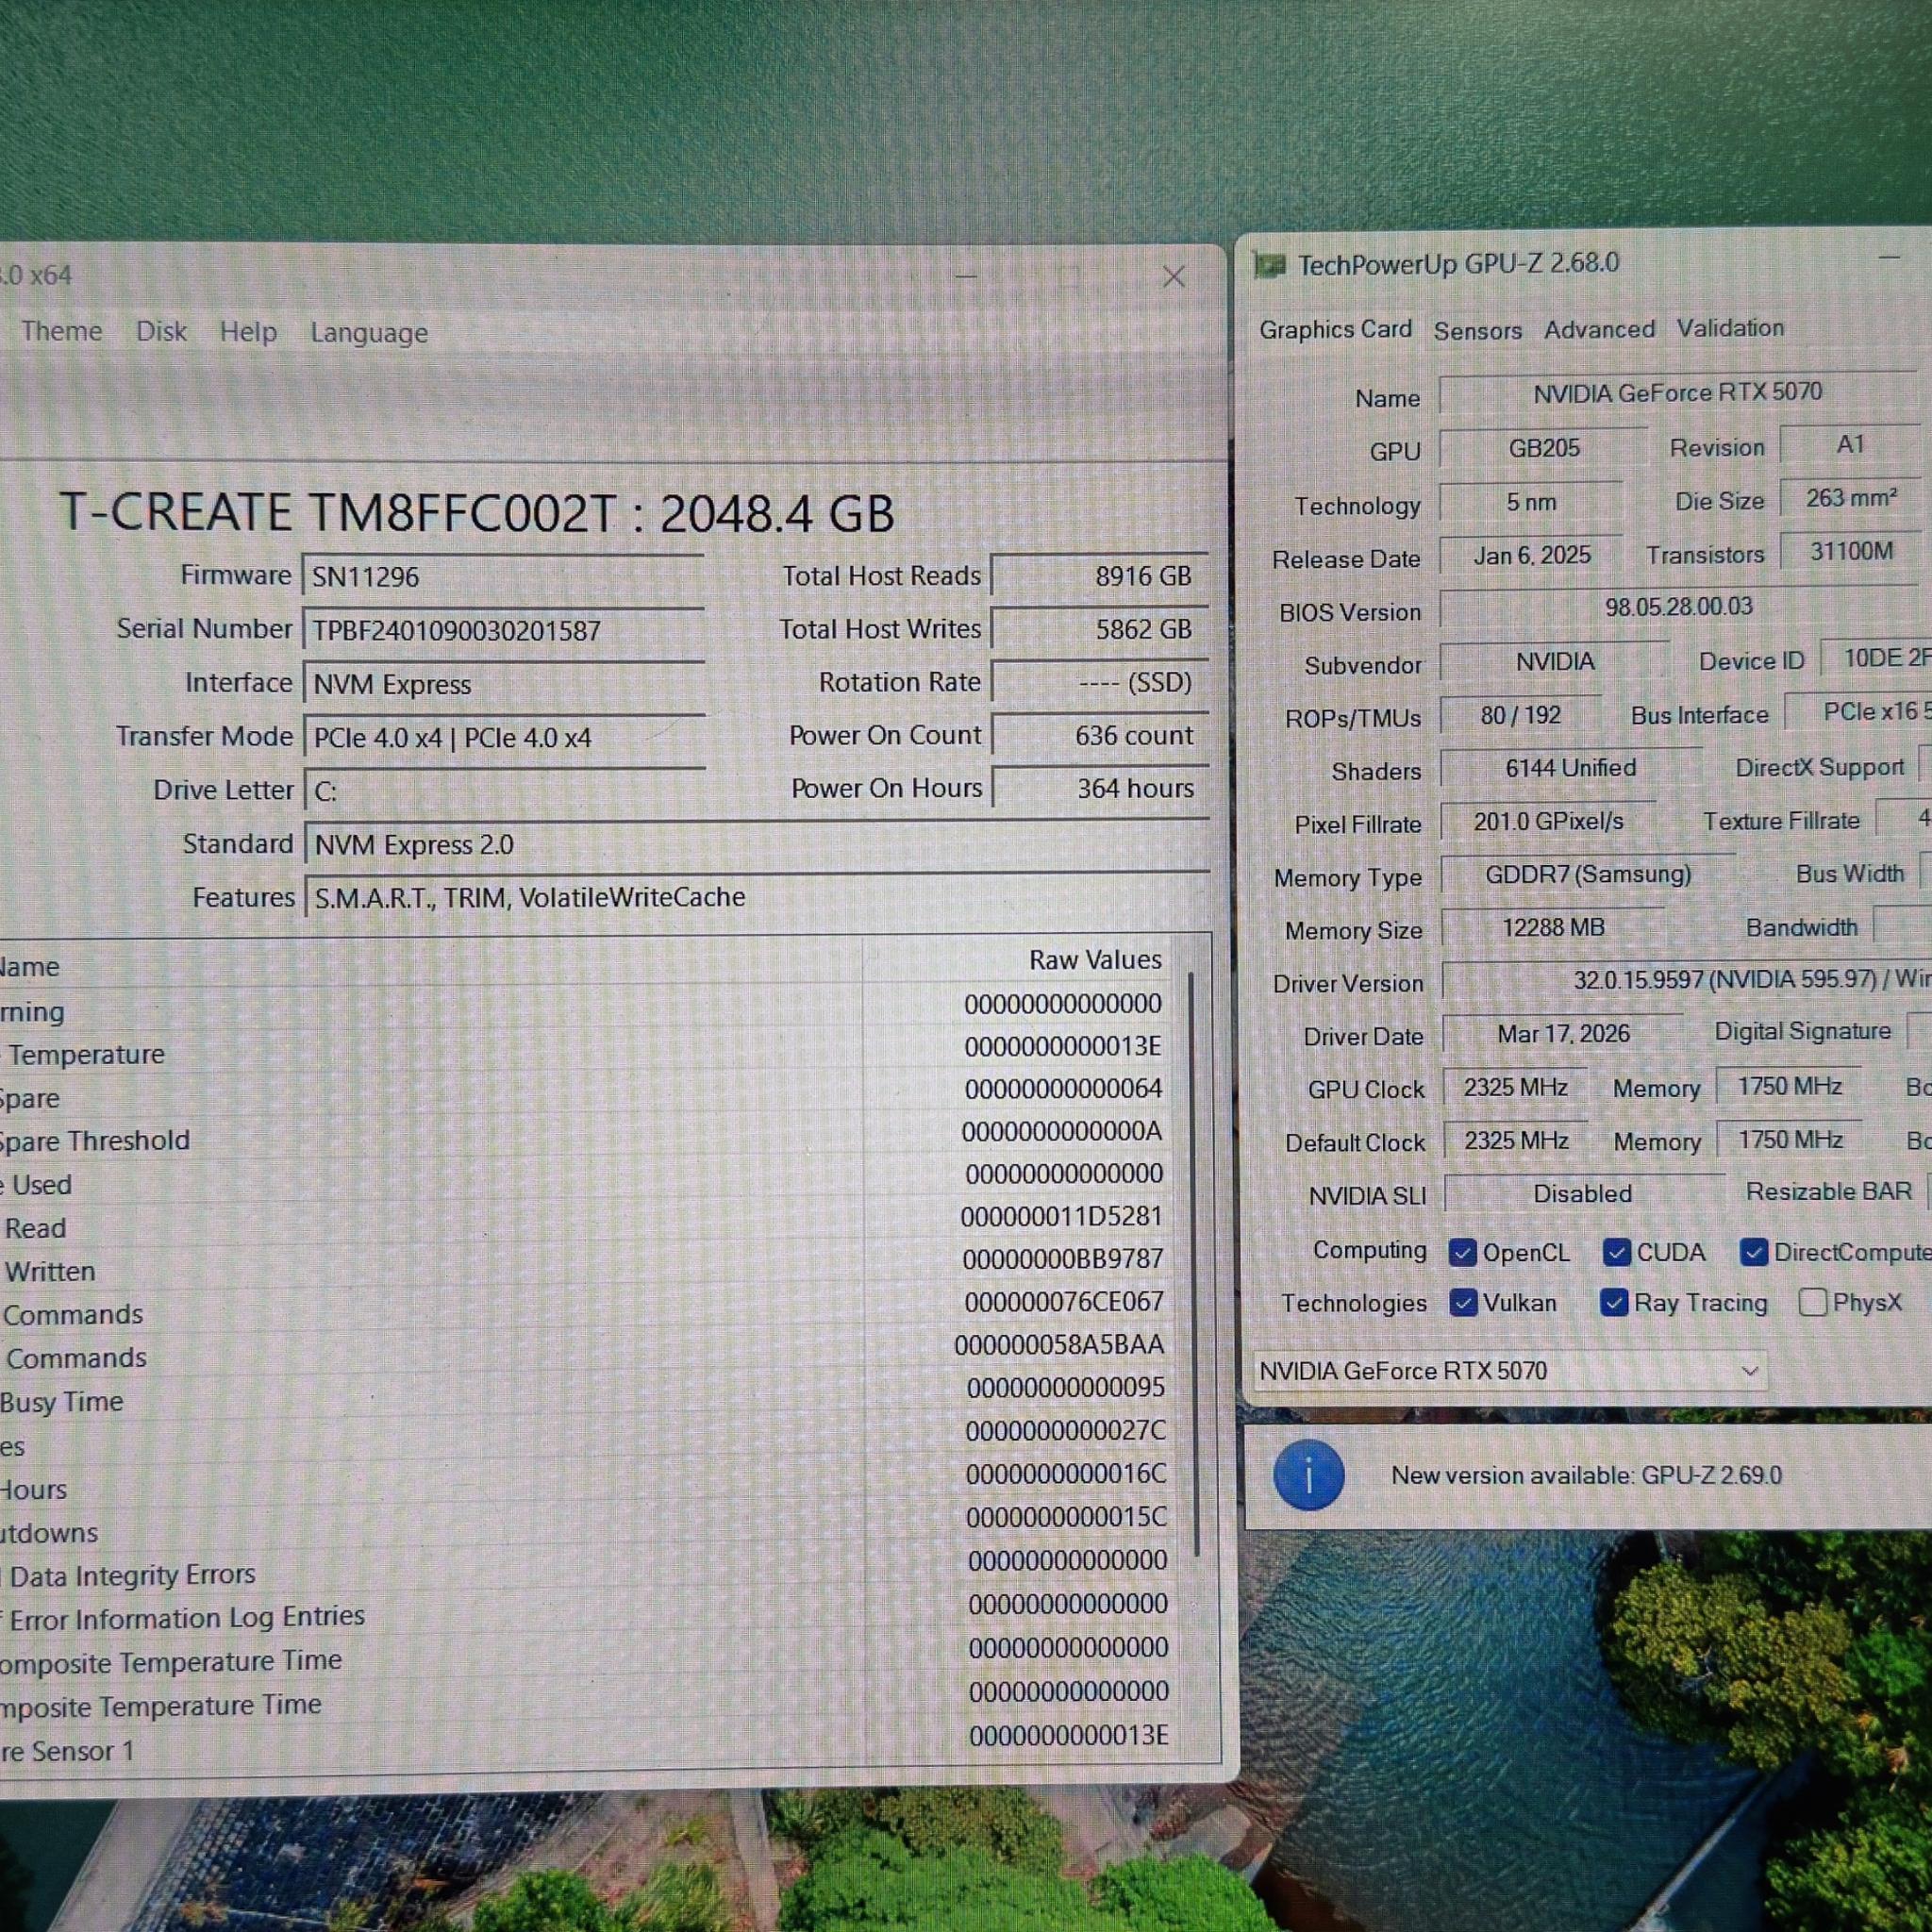The width and height of the screenshot is (1932, 1932).
Task: Click the Interface field NVM Express
Action: [x=504, y=684]
